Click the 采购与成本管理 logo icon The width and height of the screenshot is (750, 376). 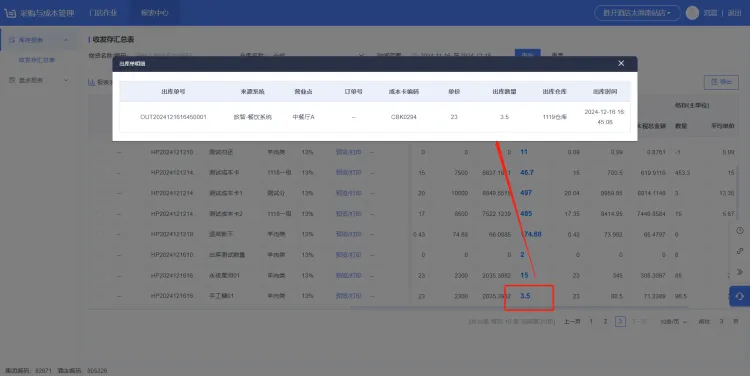[x=10, y=13]
